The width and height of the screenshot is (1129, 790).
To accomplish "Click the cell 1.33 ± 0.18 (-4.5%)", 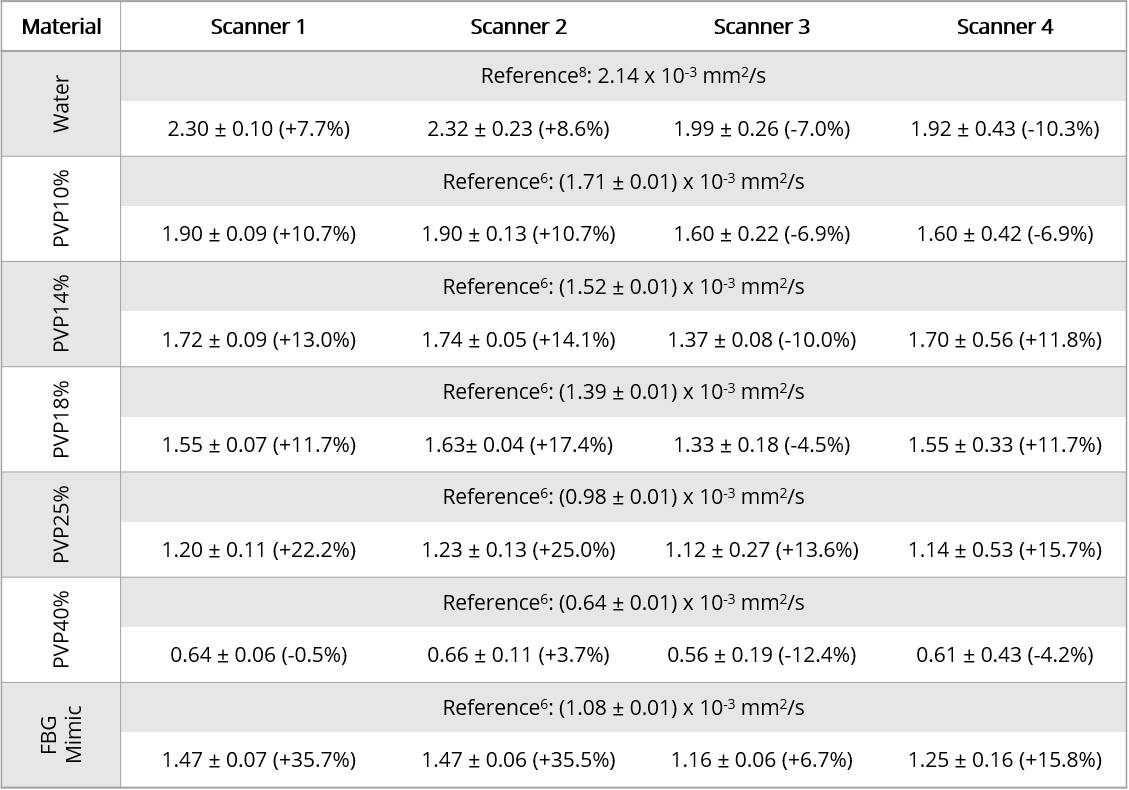I will [762, 445].
